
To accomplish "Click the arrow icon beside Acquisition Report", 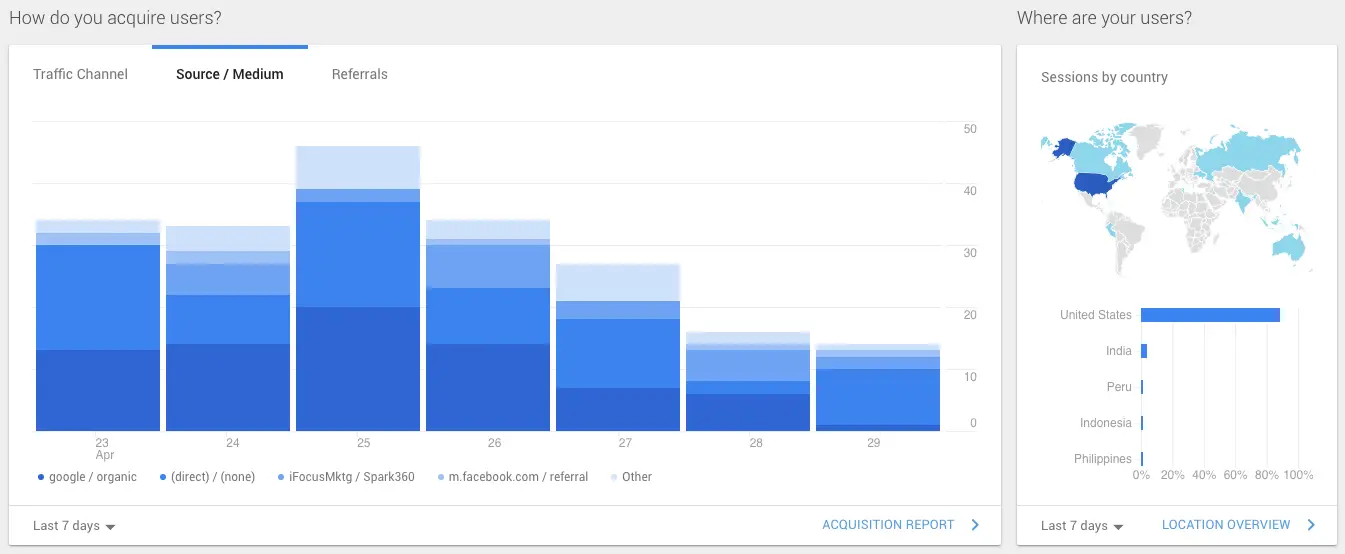I will tap(975, 525).
